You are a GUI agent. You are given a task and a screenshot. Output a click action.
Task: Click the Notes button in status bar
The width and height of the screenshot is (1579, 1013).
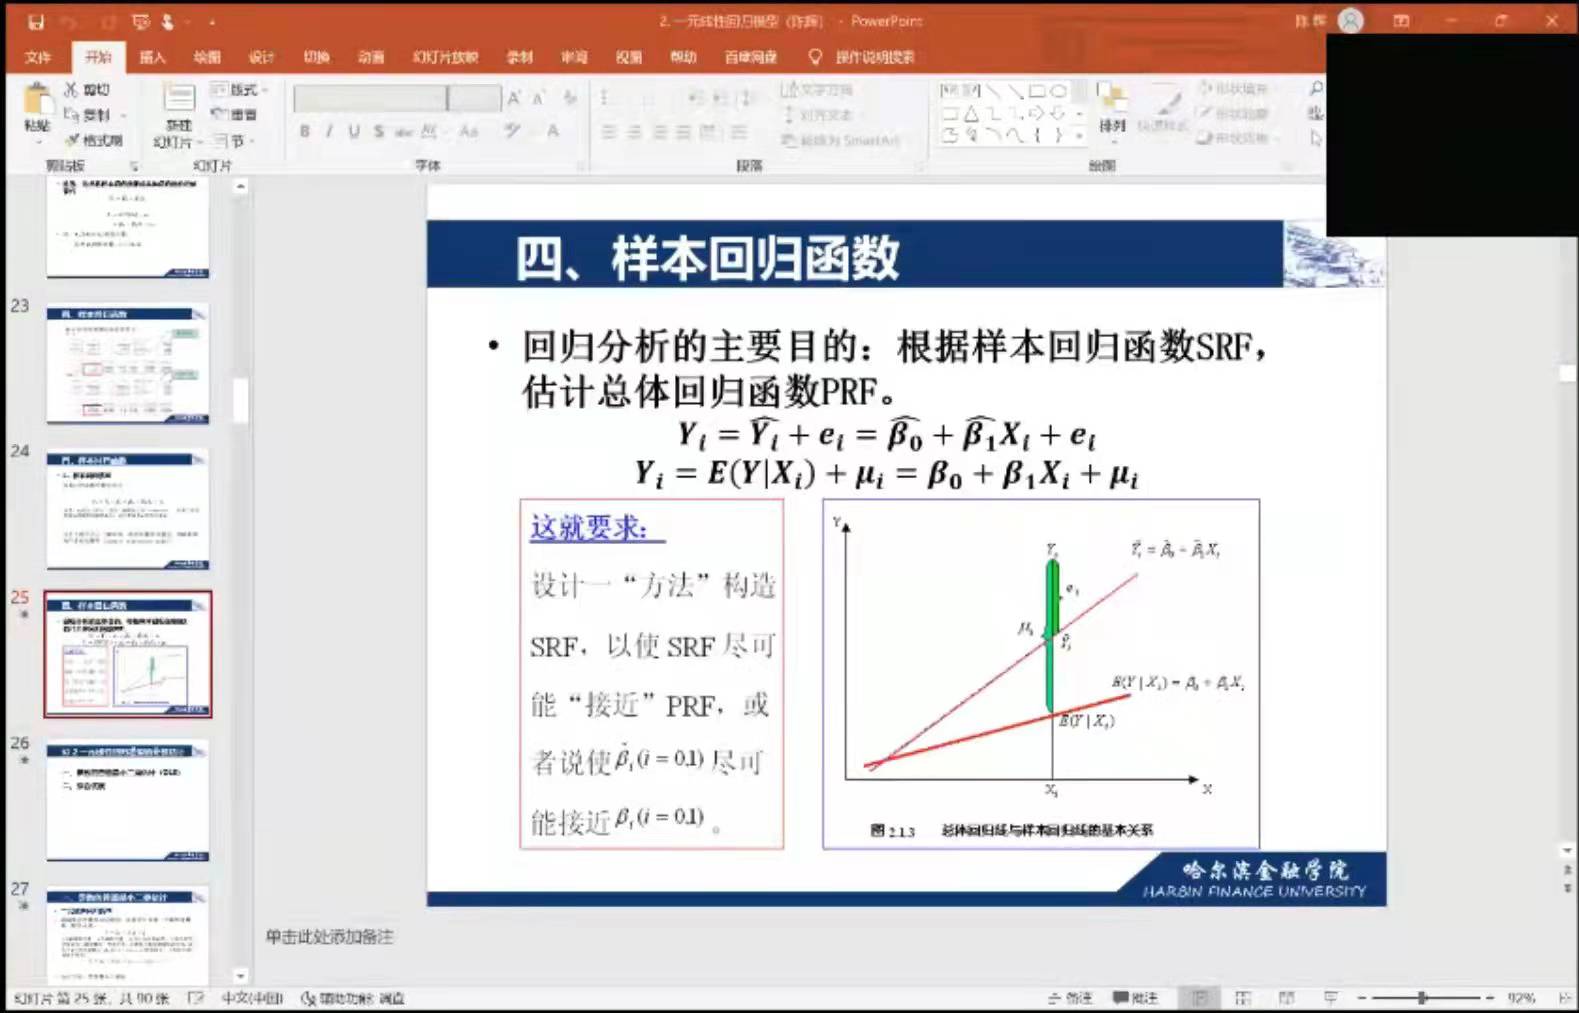click(1070, 998)
